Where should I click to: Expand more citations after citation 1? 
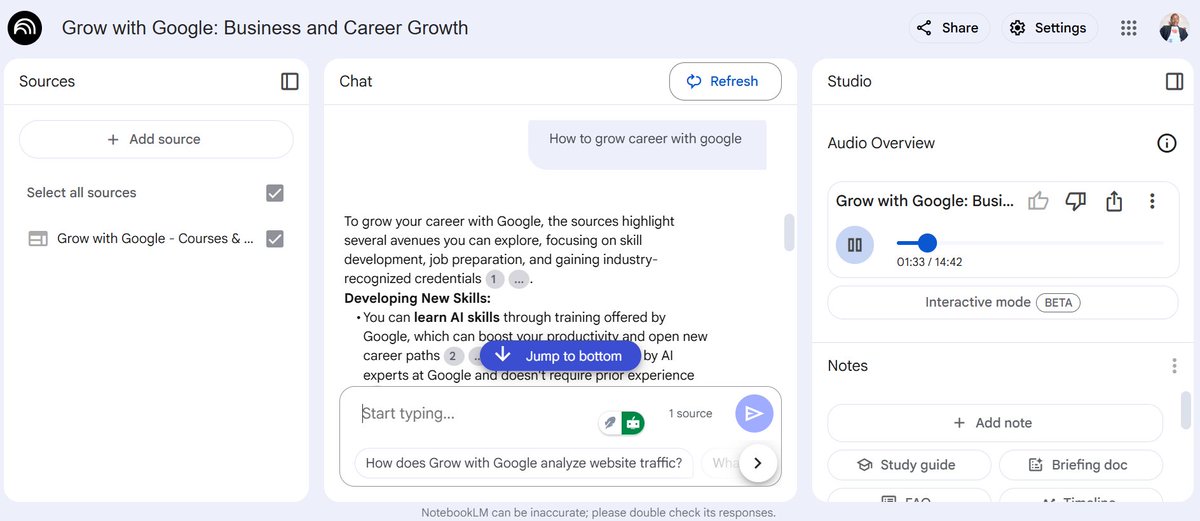point(519,279)
